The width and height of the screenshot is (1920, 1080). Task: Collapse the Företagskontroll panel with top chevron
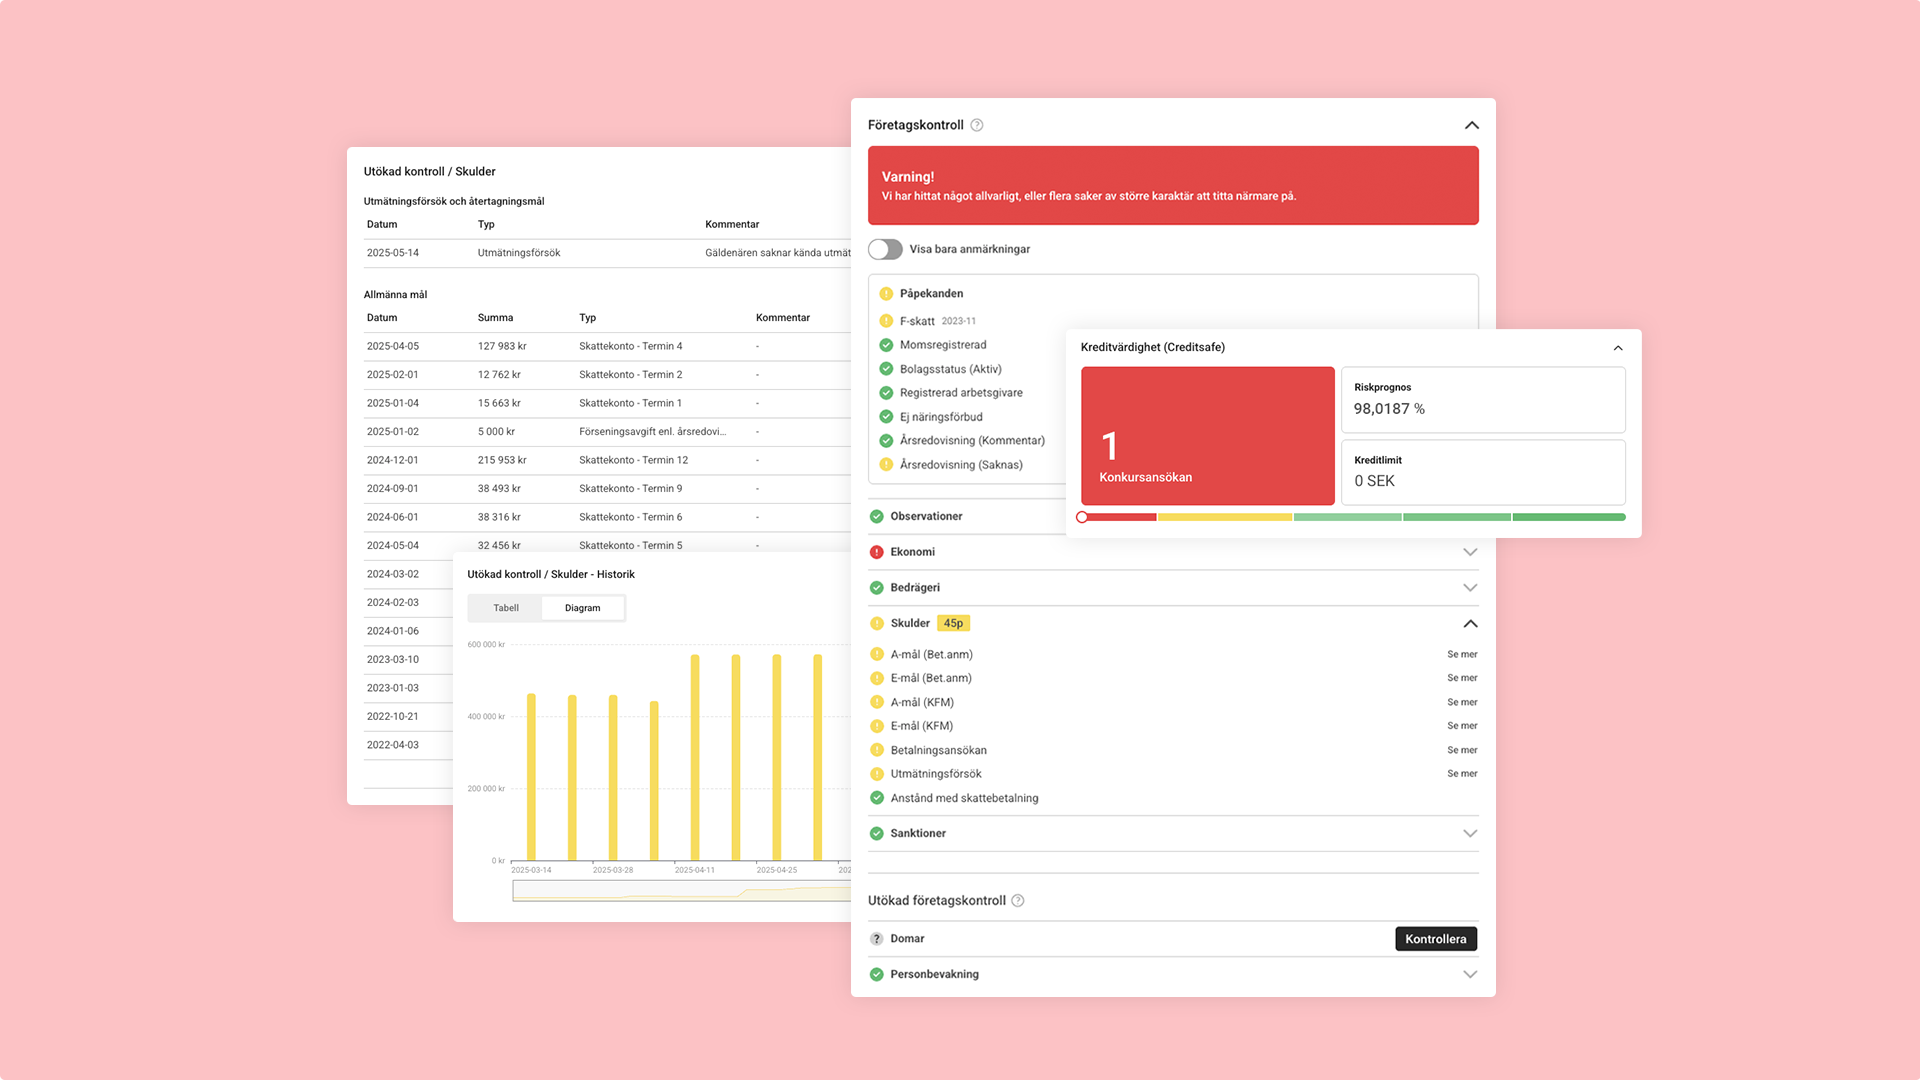click(x=1471, y=125)
